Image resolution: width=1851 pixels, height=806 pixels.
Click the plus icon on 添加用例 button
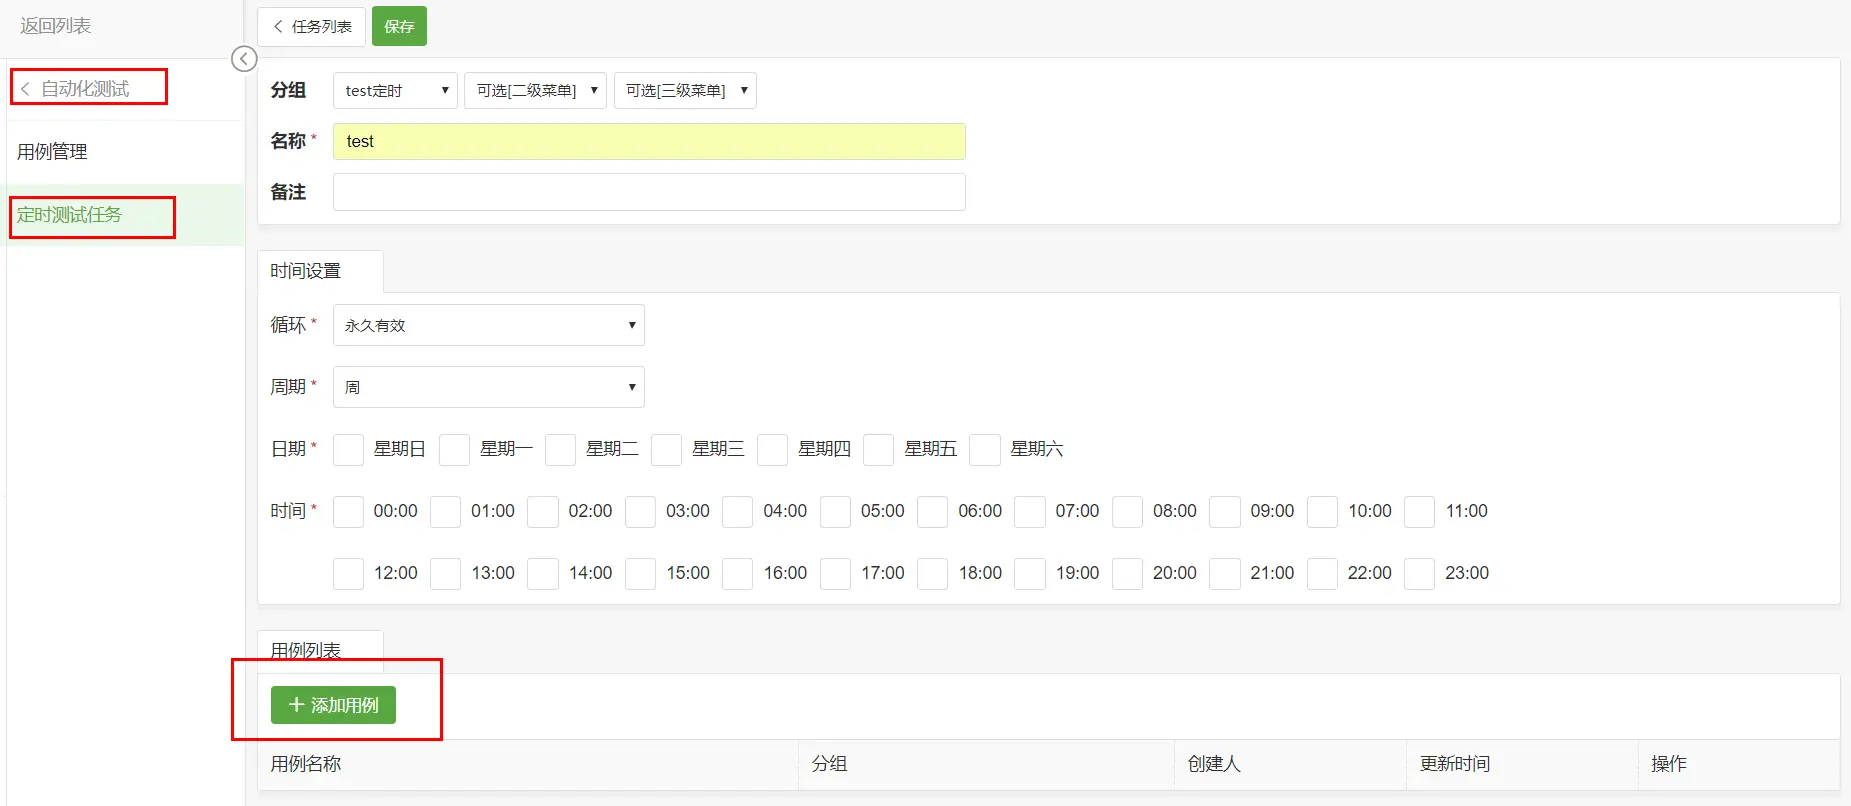(x=296, y=705)
